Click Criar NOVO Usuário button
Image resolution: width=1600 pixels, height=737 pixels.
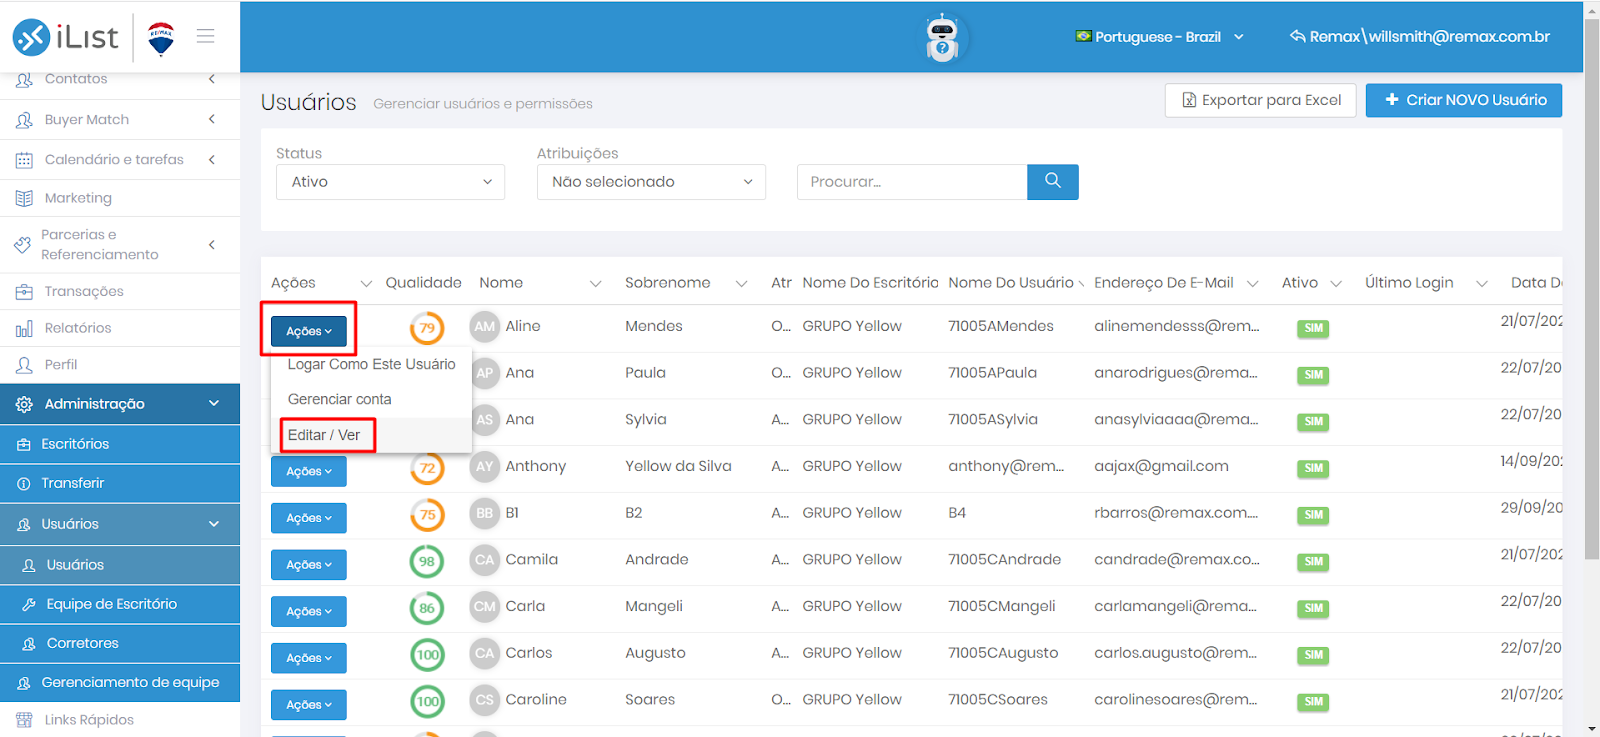1464,100
